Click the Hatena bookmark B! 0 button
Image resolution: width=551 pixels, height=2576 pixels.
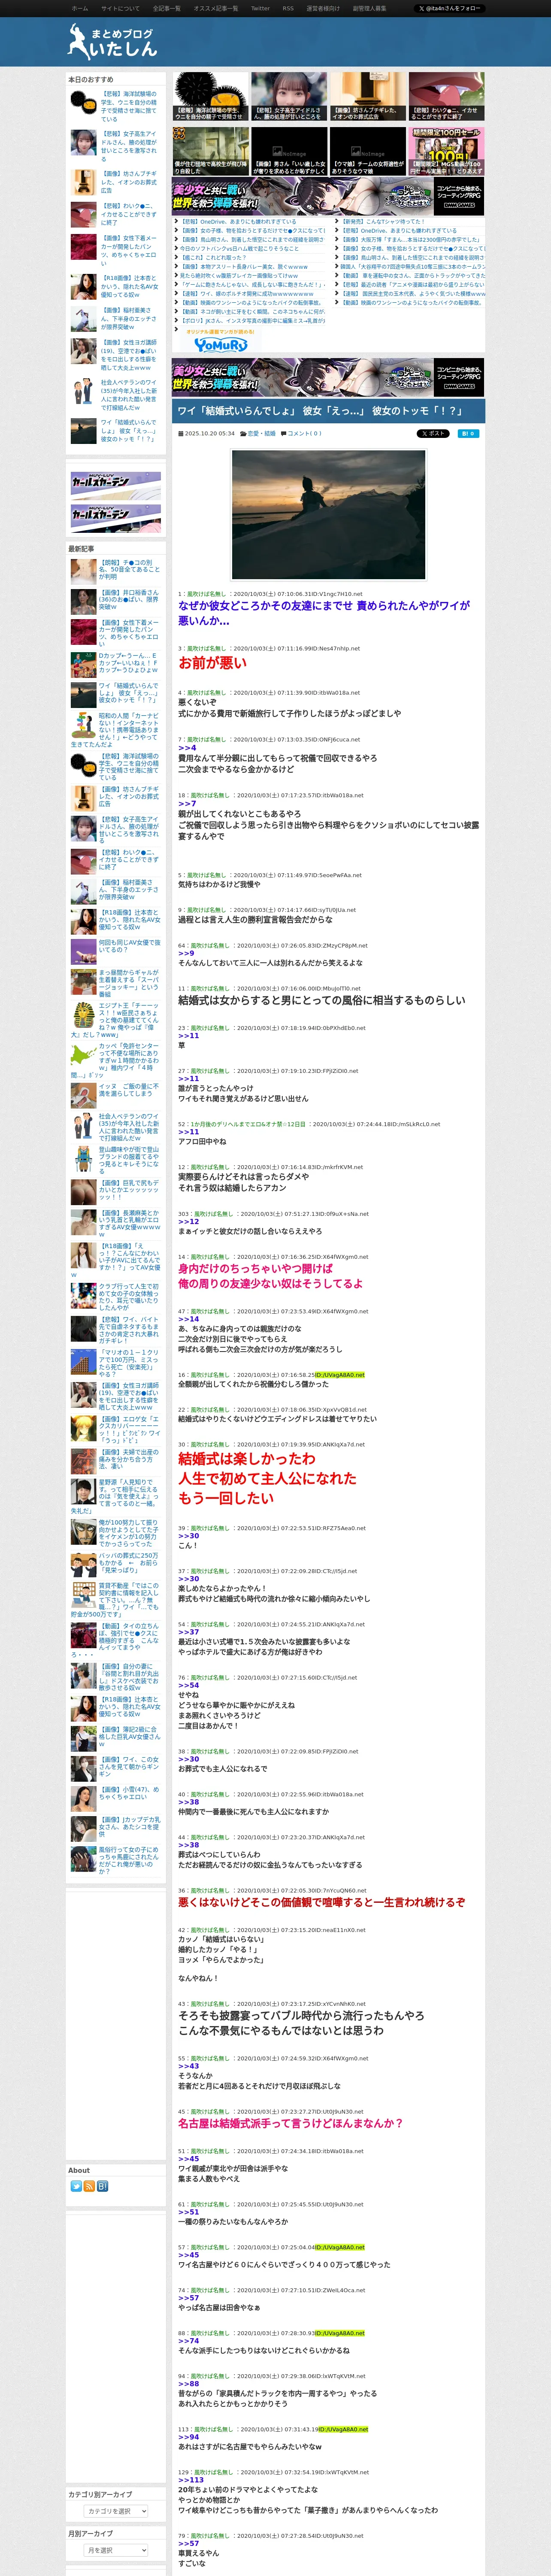[x=468, y=433]
